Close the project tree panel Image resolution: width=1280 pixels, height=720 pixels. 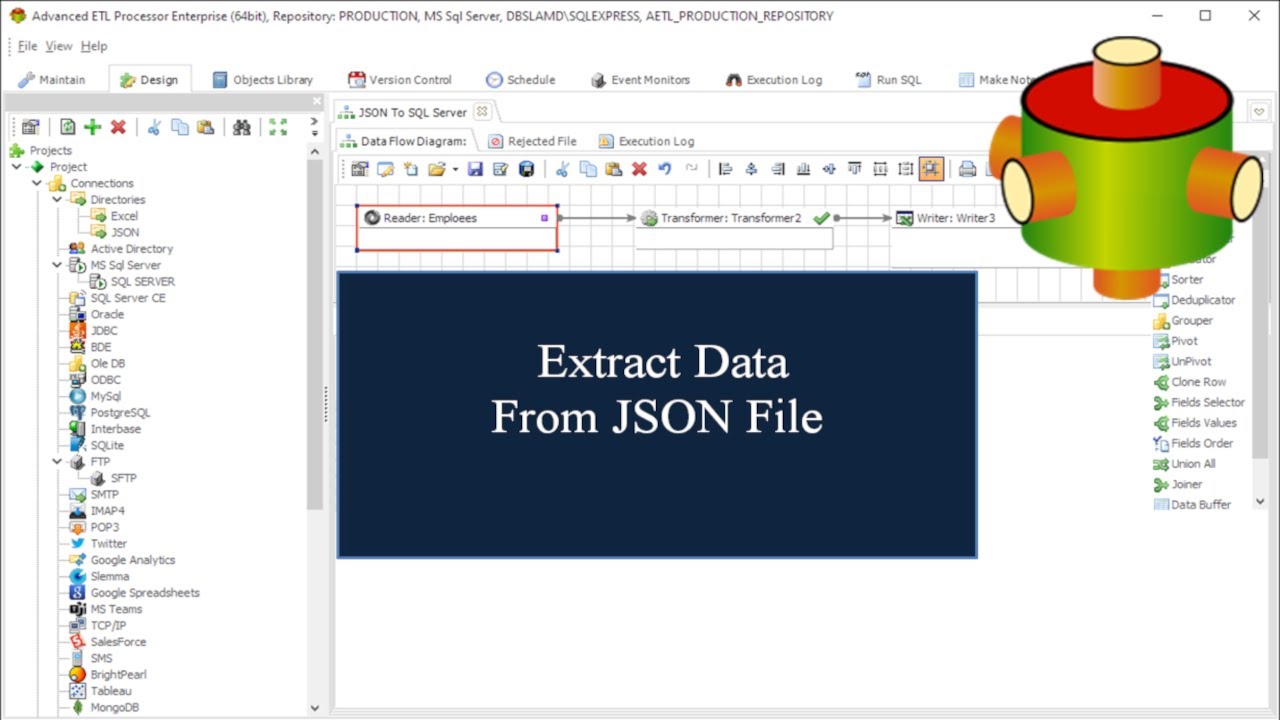coord(317,101)
